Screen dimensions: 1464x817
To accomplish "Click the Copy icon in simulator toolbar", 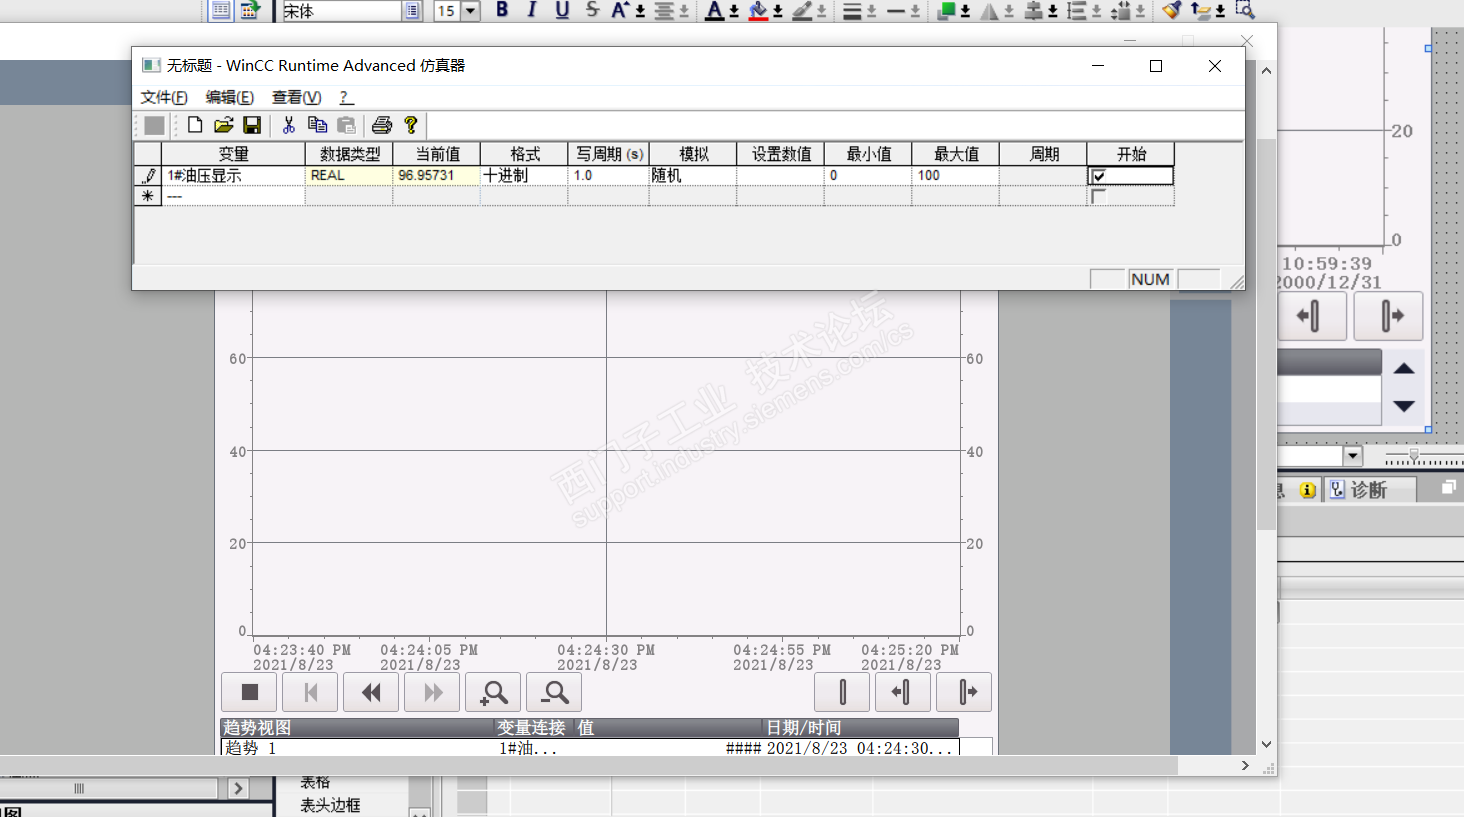I will [x=317, y=125].
